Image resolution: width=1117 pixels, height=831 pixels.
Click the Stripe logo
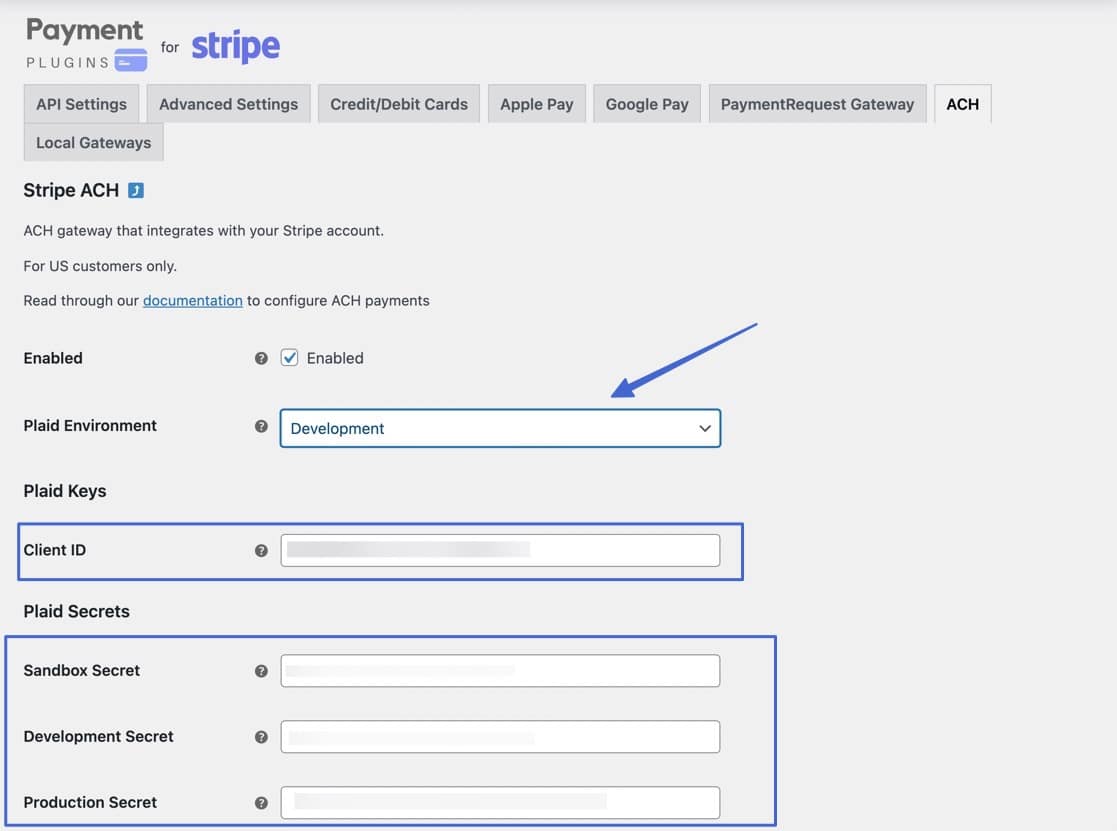coord(236,46)
